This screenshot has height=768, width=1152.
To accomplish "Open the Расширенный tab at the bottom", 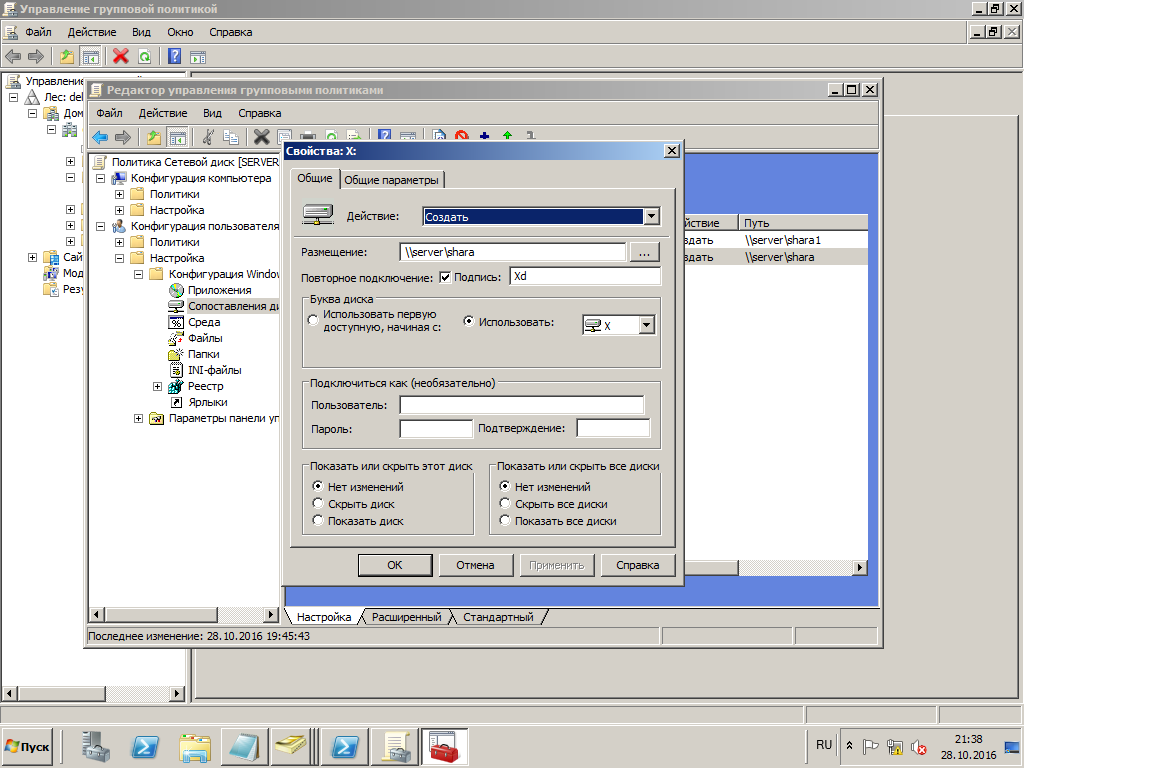I will pyautogui.click(x=406, y=617).
